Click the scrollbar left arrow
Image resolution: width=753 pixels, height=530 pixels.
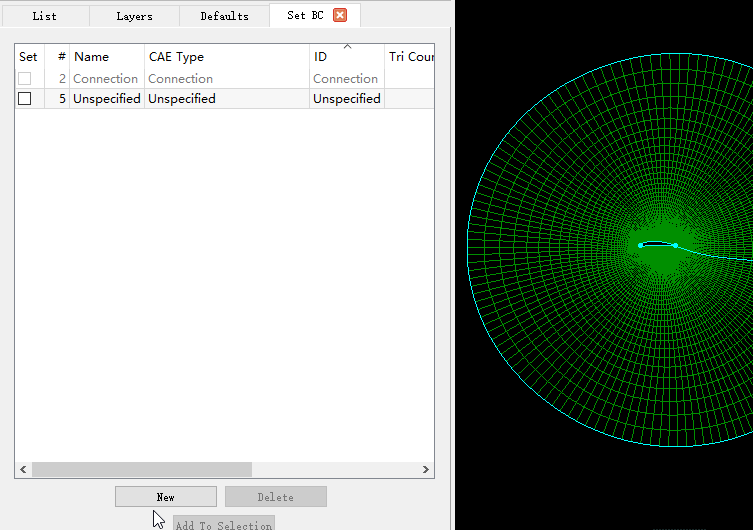(23, 470)
